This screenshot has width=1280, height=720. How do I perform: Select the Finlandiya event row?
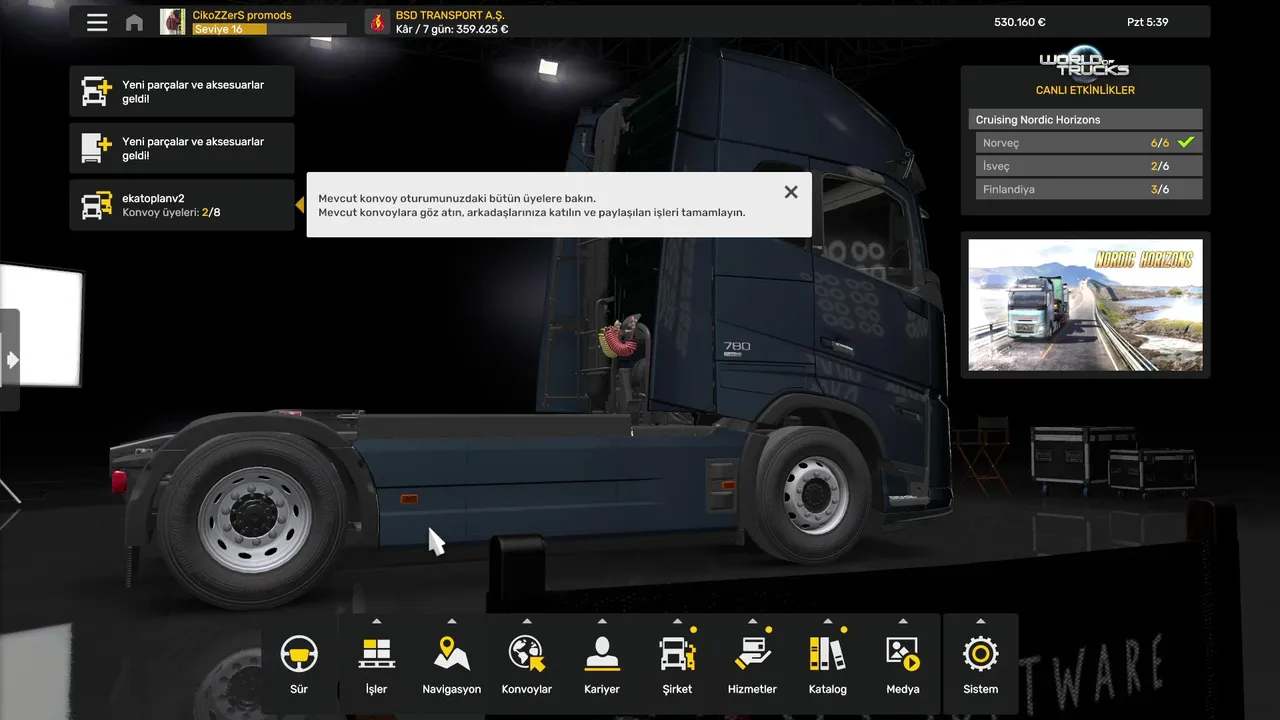[1089, 189]
